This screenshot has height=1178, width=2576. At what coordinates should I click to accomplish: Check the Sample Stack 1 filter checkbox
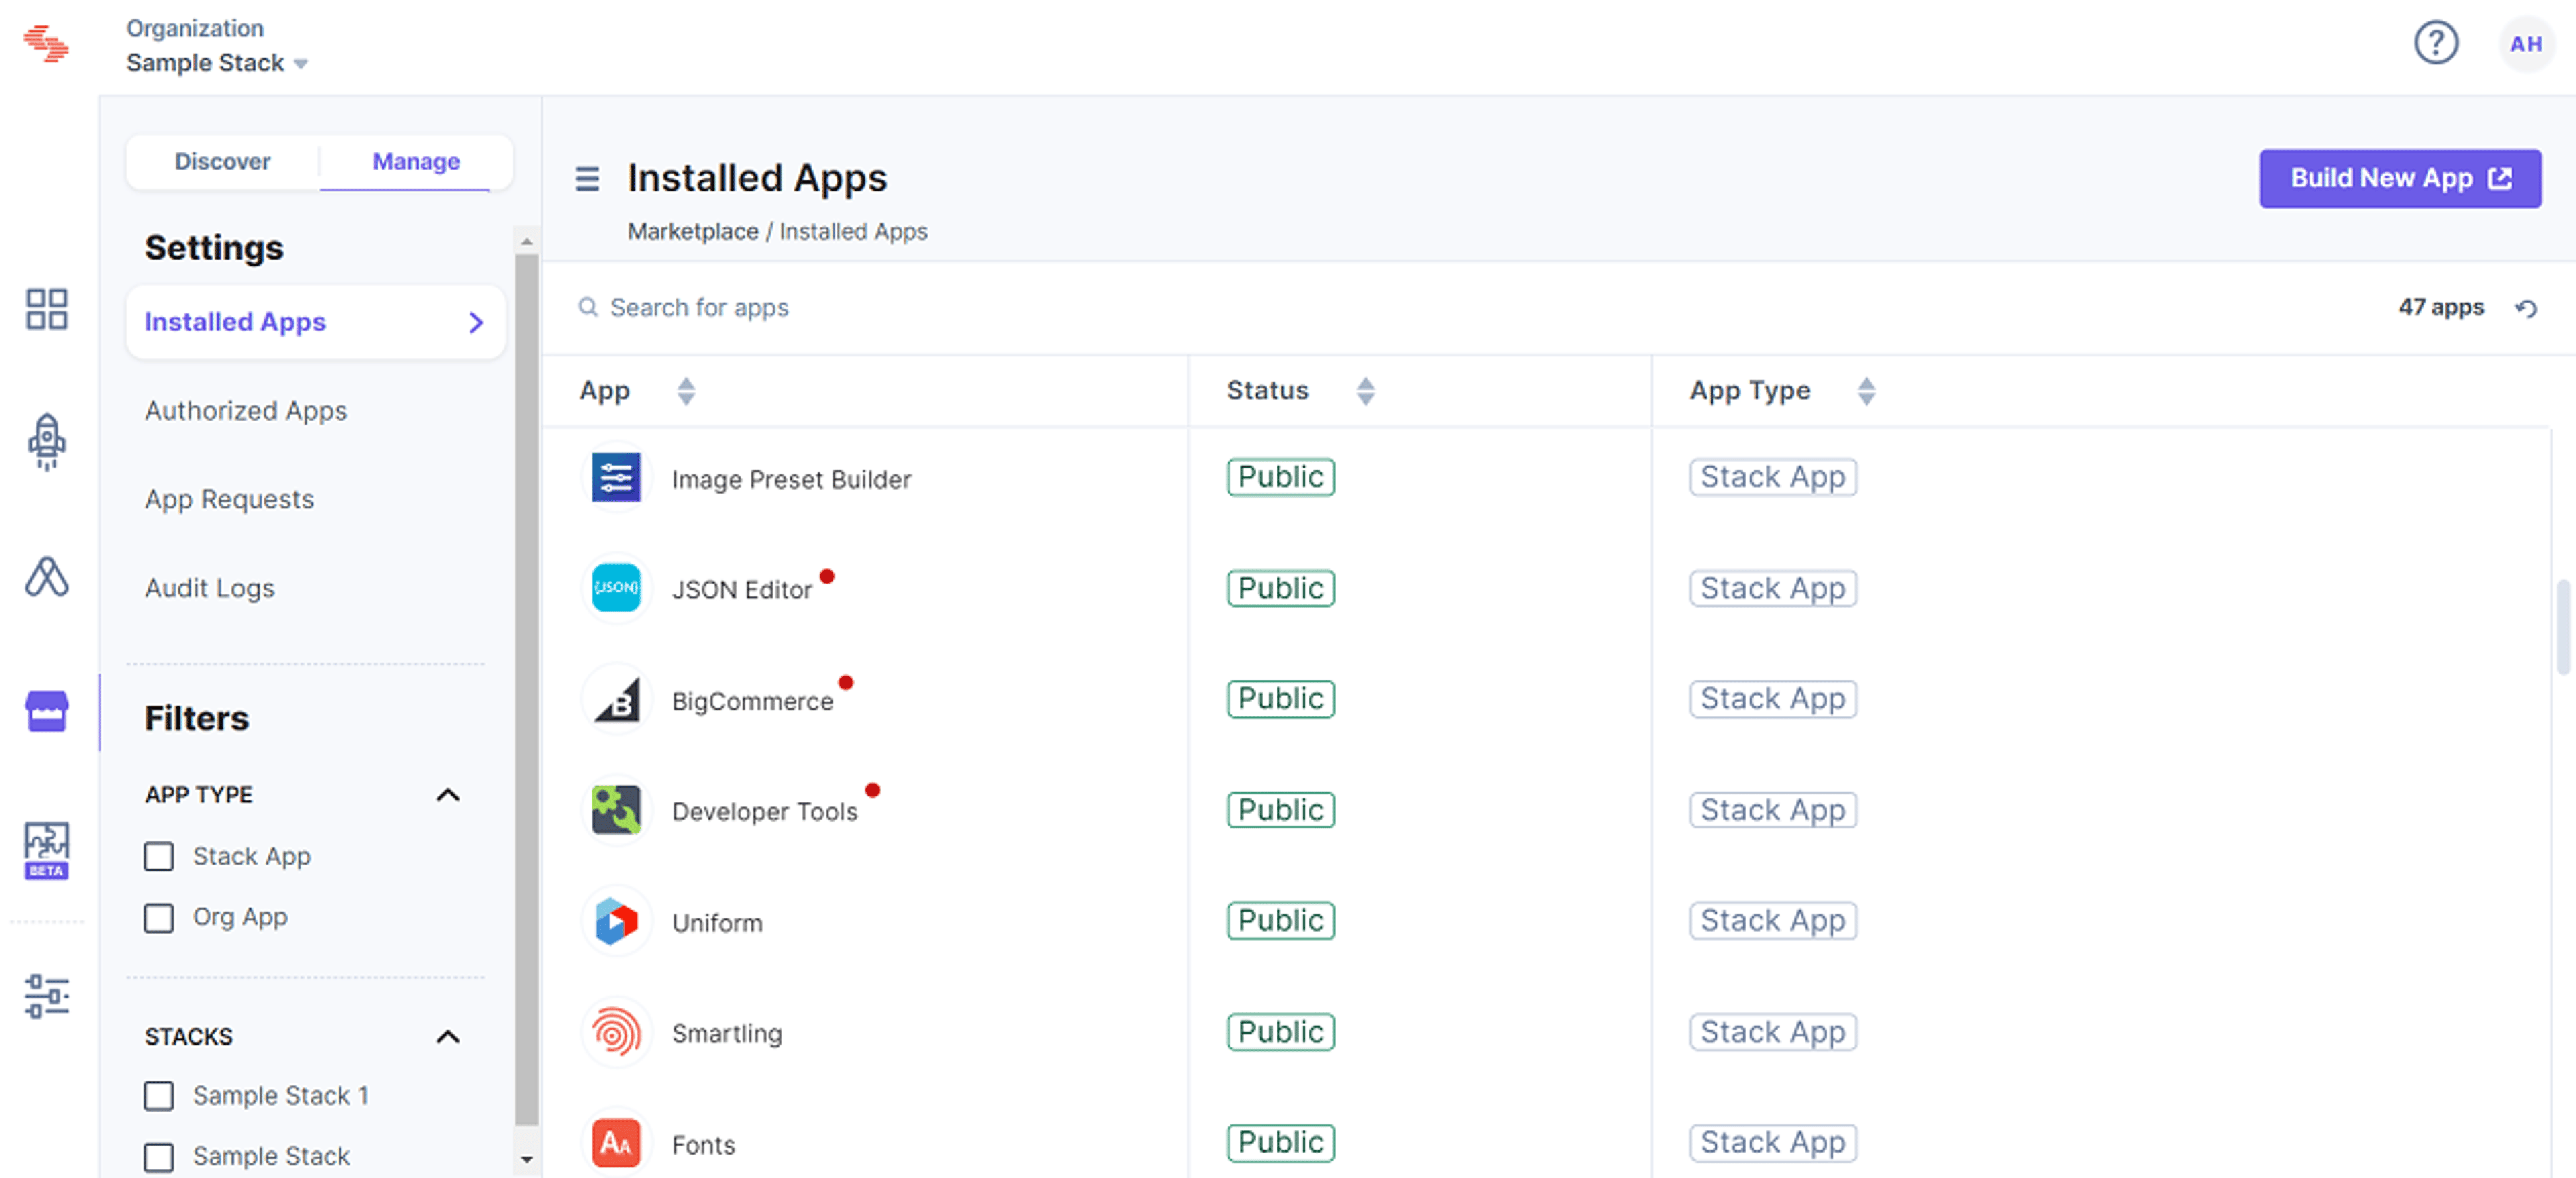[x=158, y=1096]
